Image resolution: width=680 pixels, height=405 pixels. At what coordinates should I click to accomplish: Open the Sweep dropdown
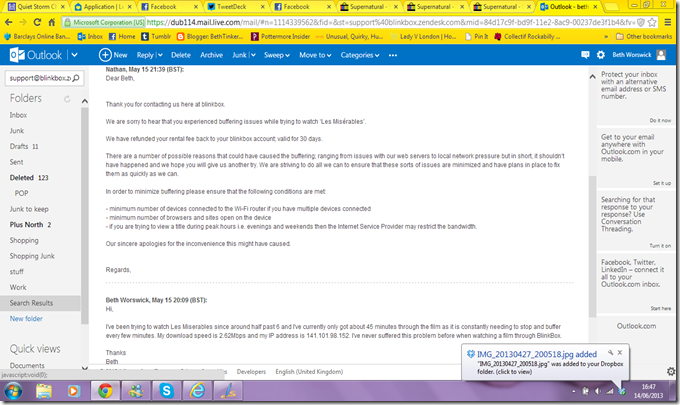tap(277, 55)
